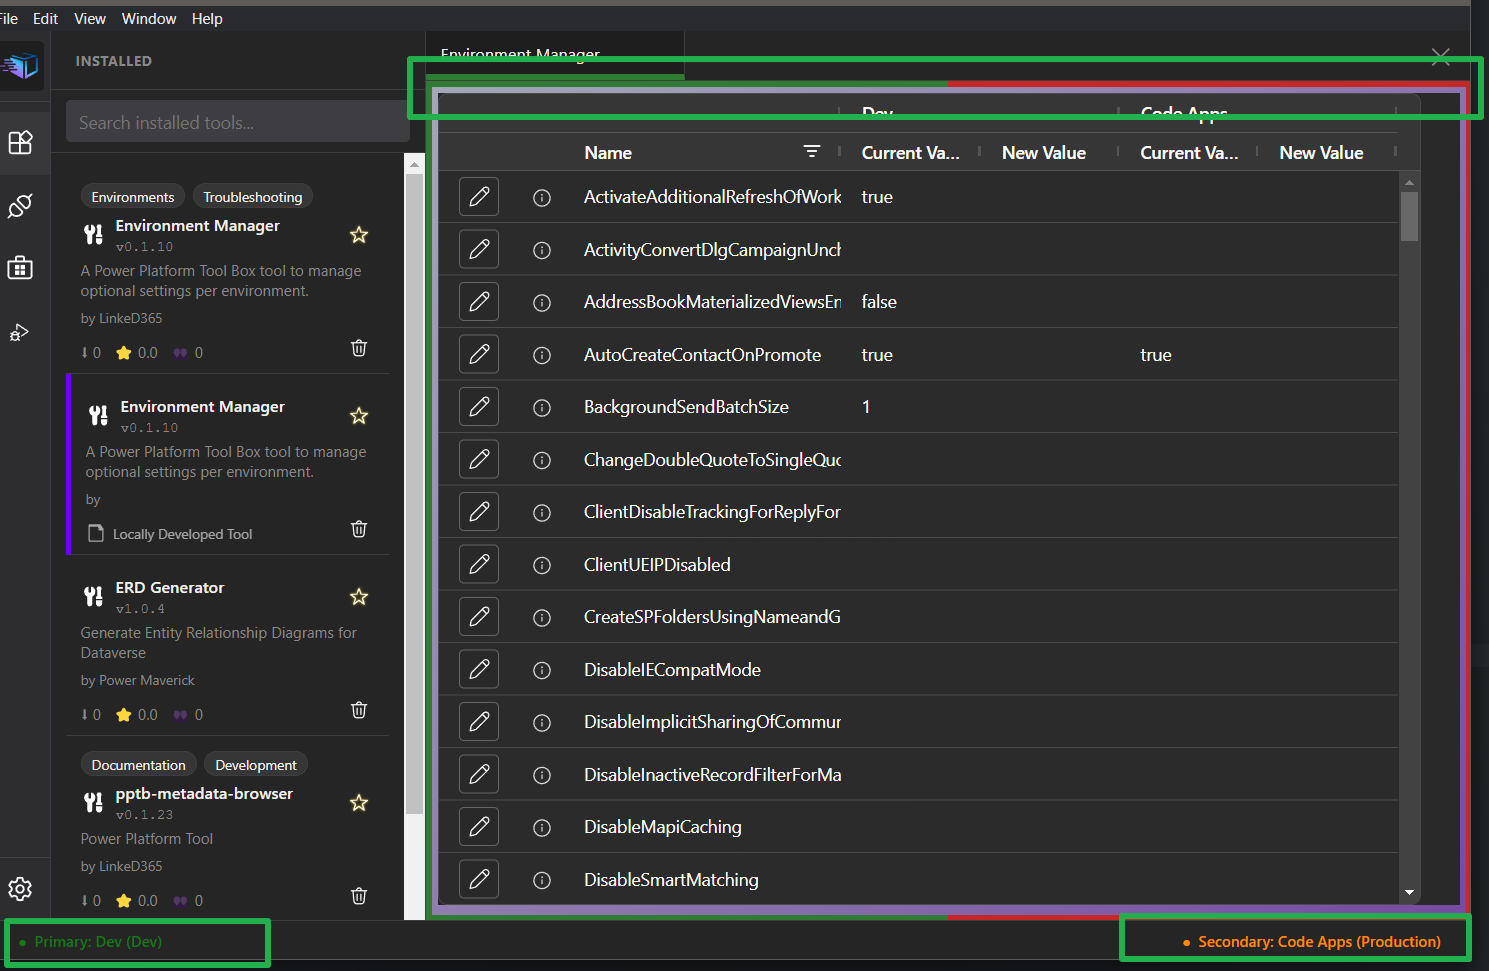This screenshot has height=971, width=1489.
Task: Click the Troubleshooting category tag
Action: click(252, 197)
